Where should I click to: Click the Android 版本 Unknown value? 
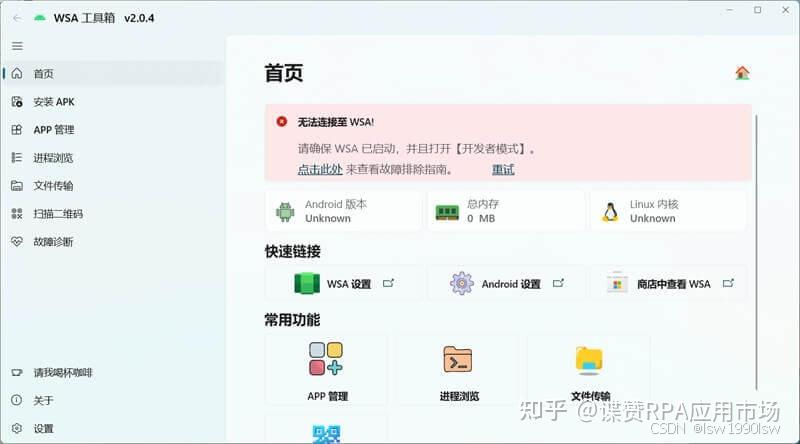(x=328, y=218)
